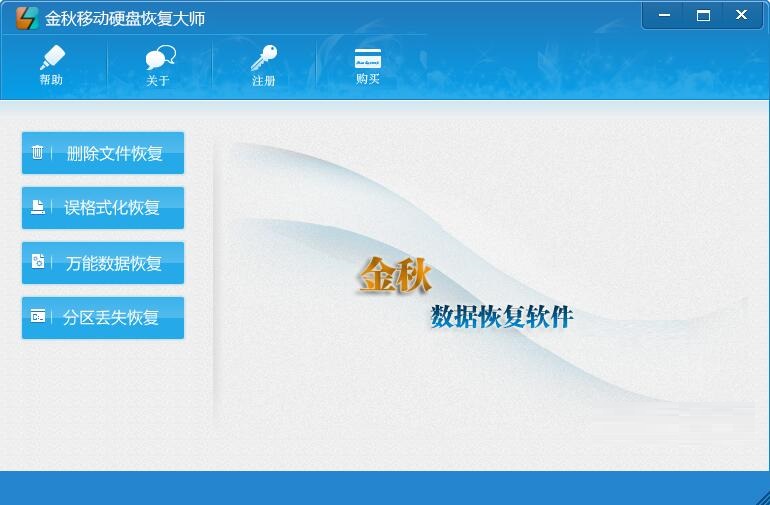770x505 pixels.
Task: Choose 万能数据恢复 mode
Action: pos(103,263)
